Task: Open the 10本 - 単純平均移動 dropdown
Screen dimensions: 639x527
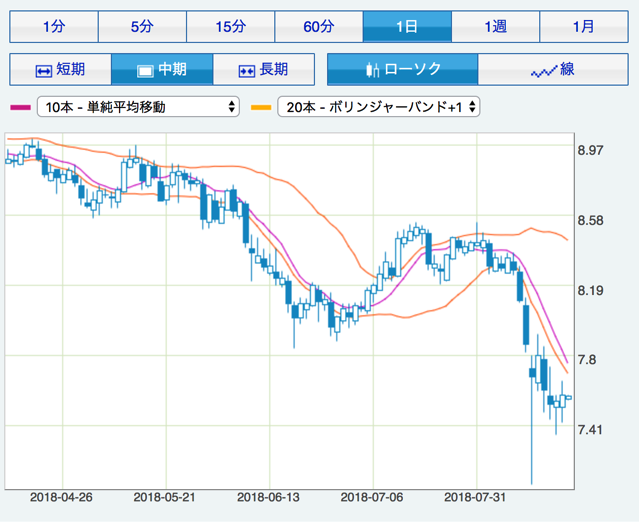Action: (138, 107)
